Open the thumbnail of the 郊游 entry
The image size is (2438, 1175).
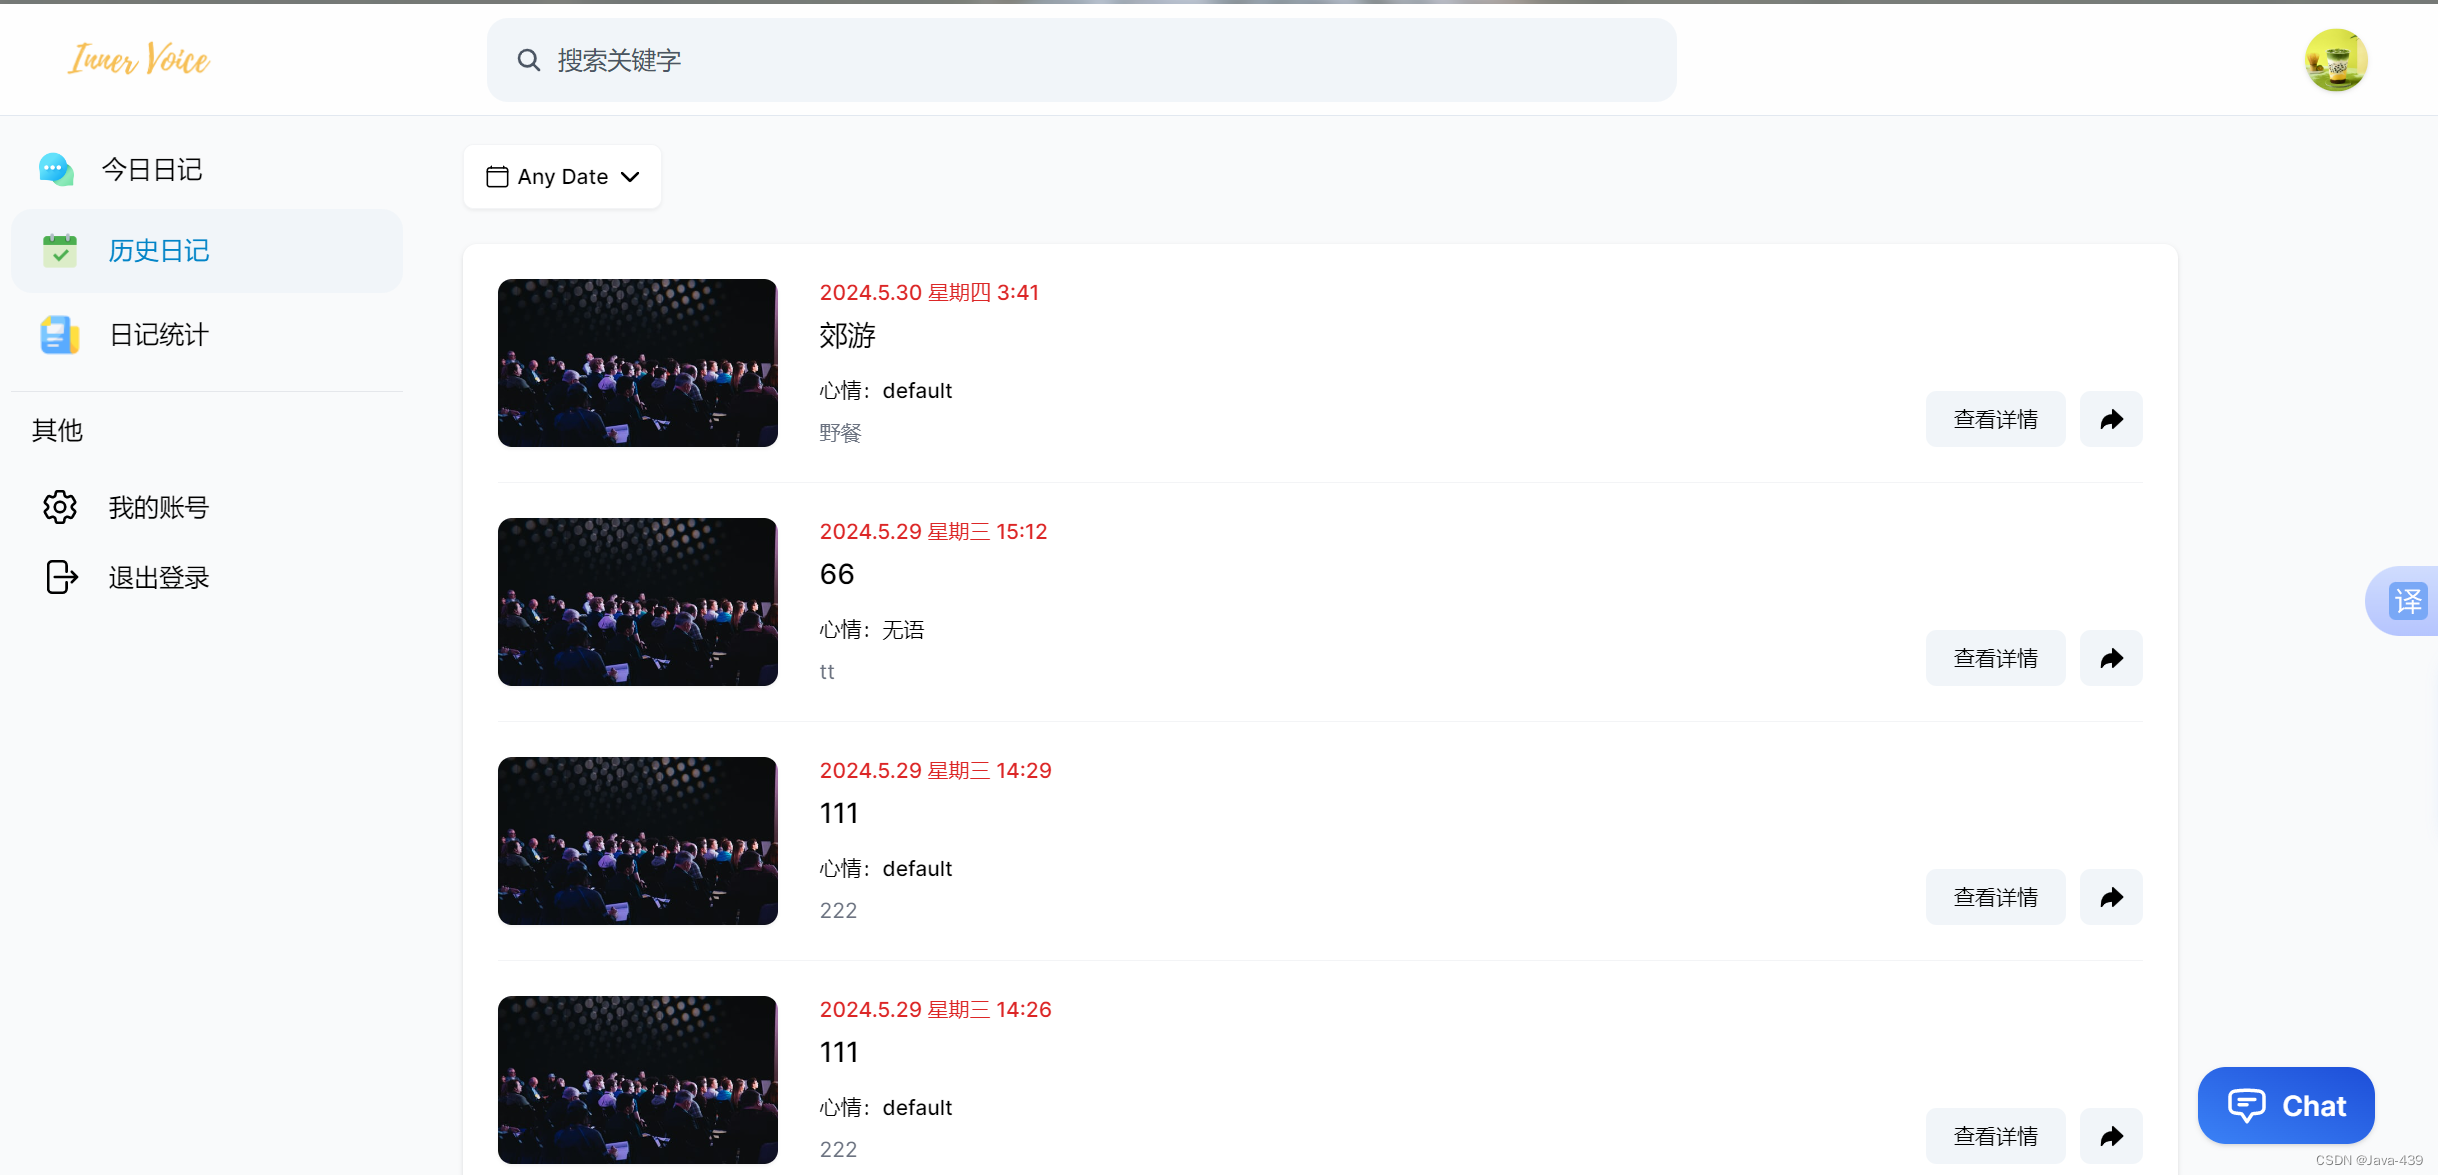(638, 363)
